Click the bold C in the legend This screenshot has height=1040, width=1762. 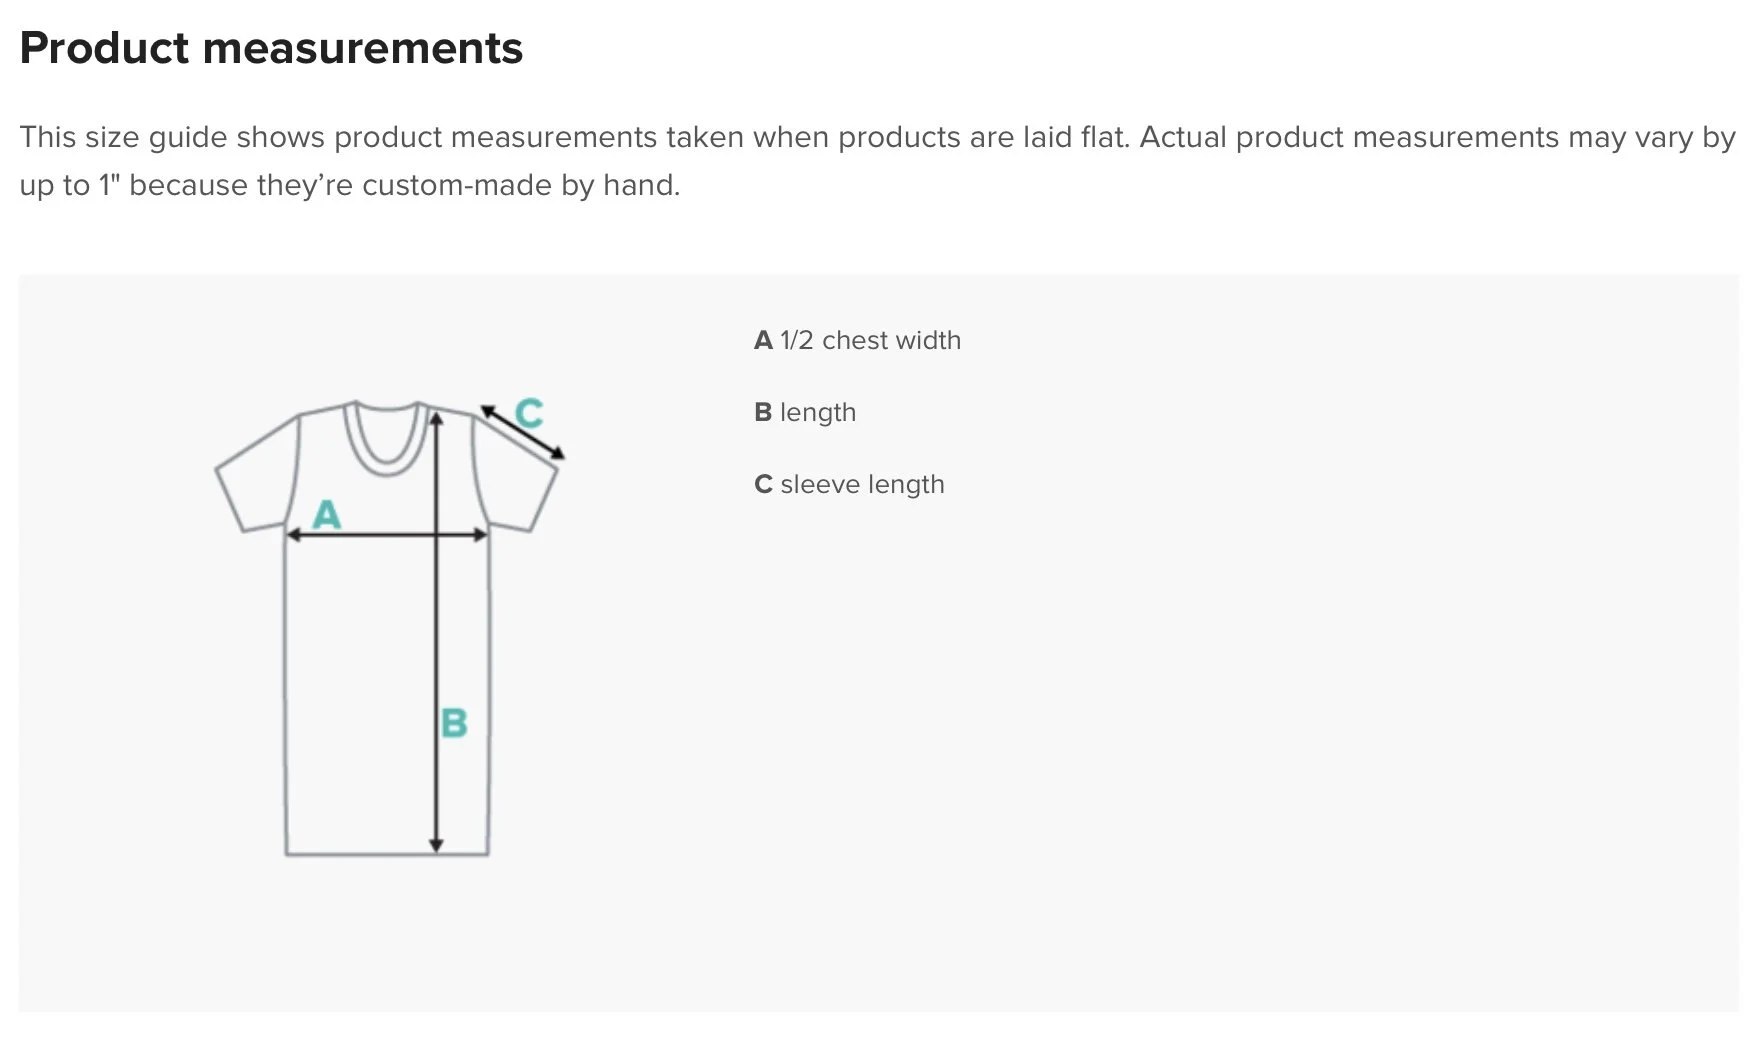coord(764,484)
